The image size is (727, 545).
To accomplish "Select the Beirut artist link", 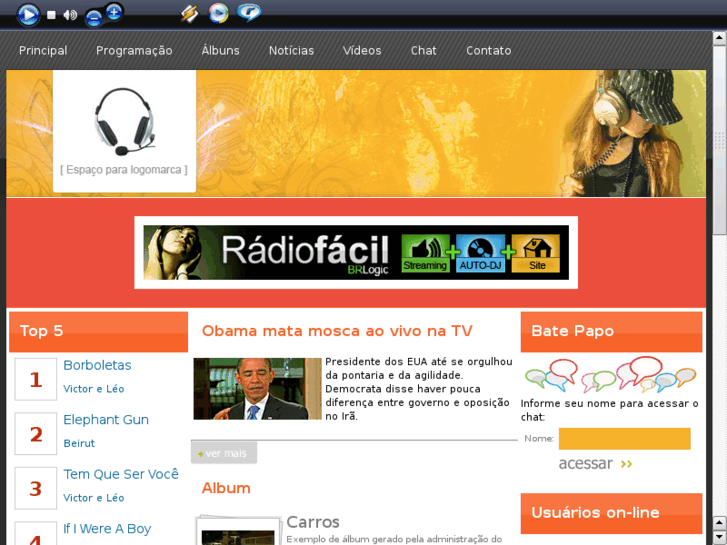I will click(79, 443).
